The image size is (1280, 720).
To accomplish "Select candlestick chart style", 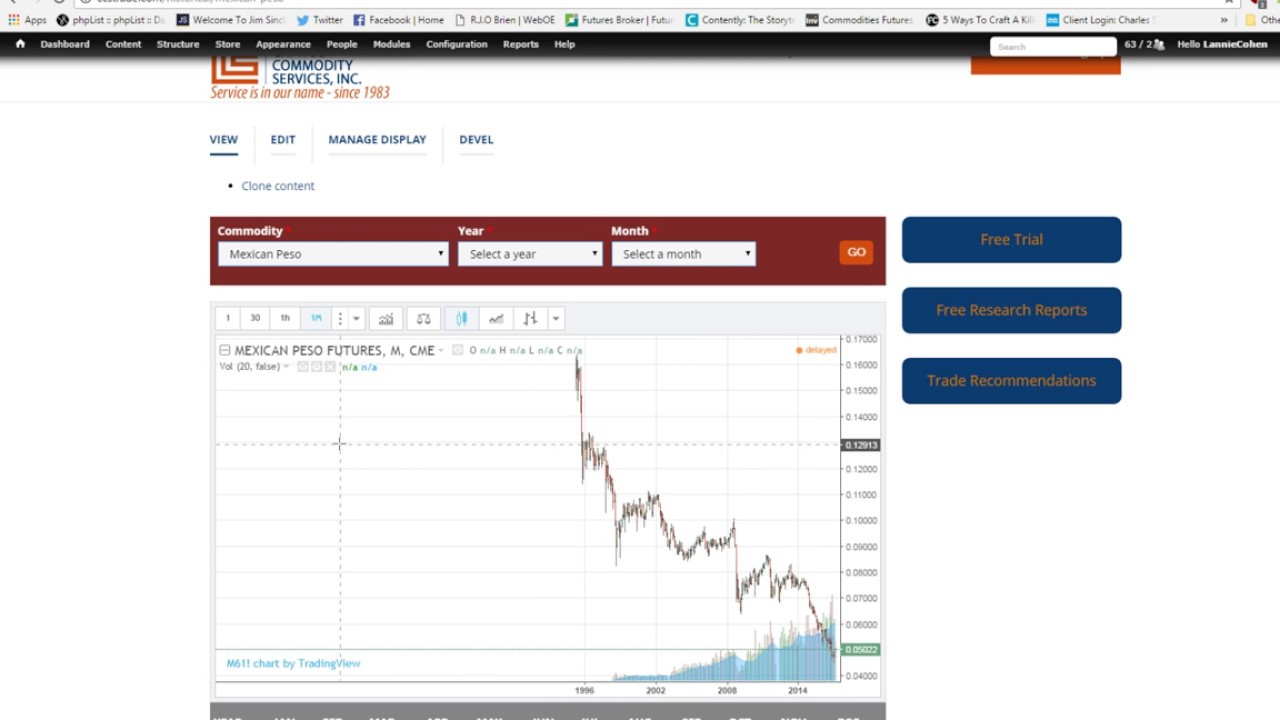I will [462, 318].
